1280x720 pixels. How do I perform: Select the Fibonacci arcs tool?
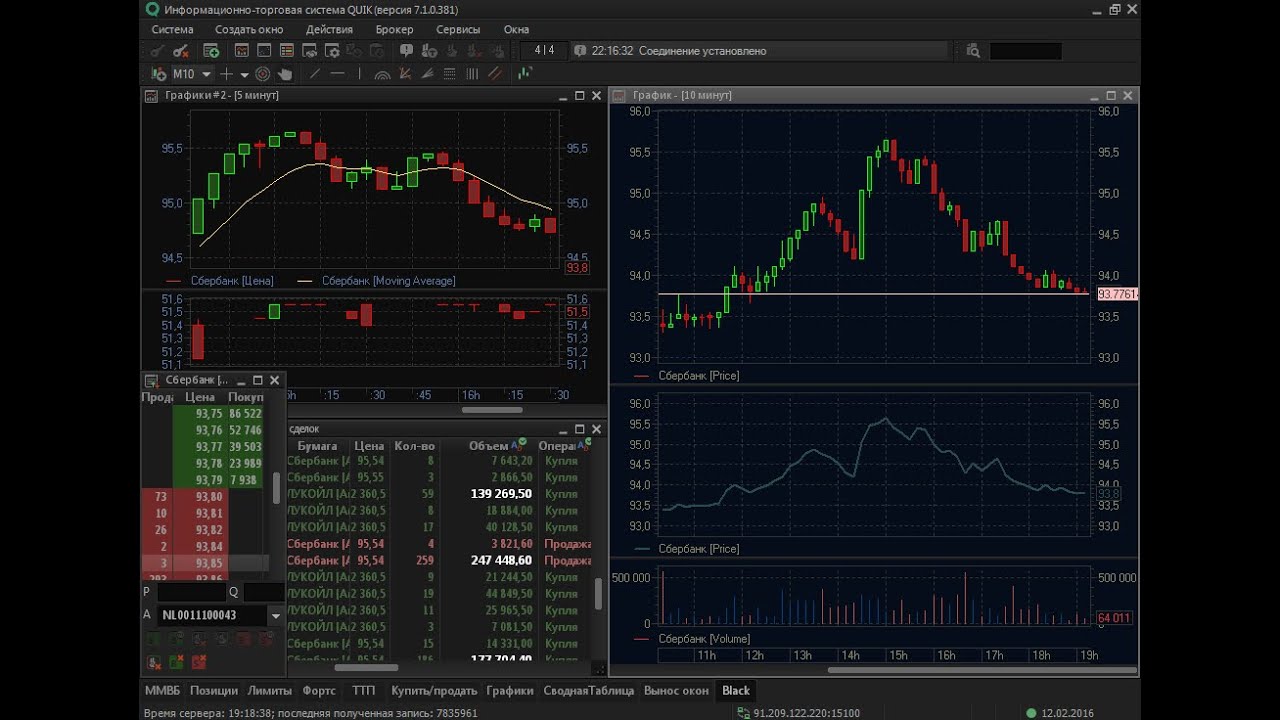(383, 75)
